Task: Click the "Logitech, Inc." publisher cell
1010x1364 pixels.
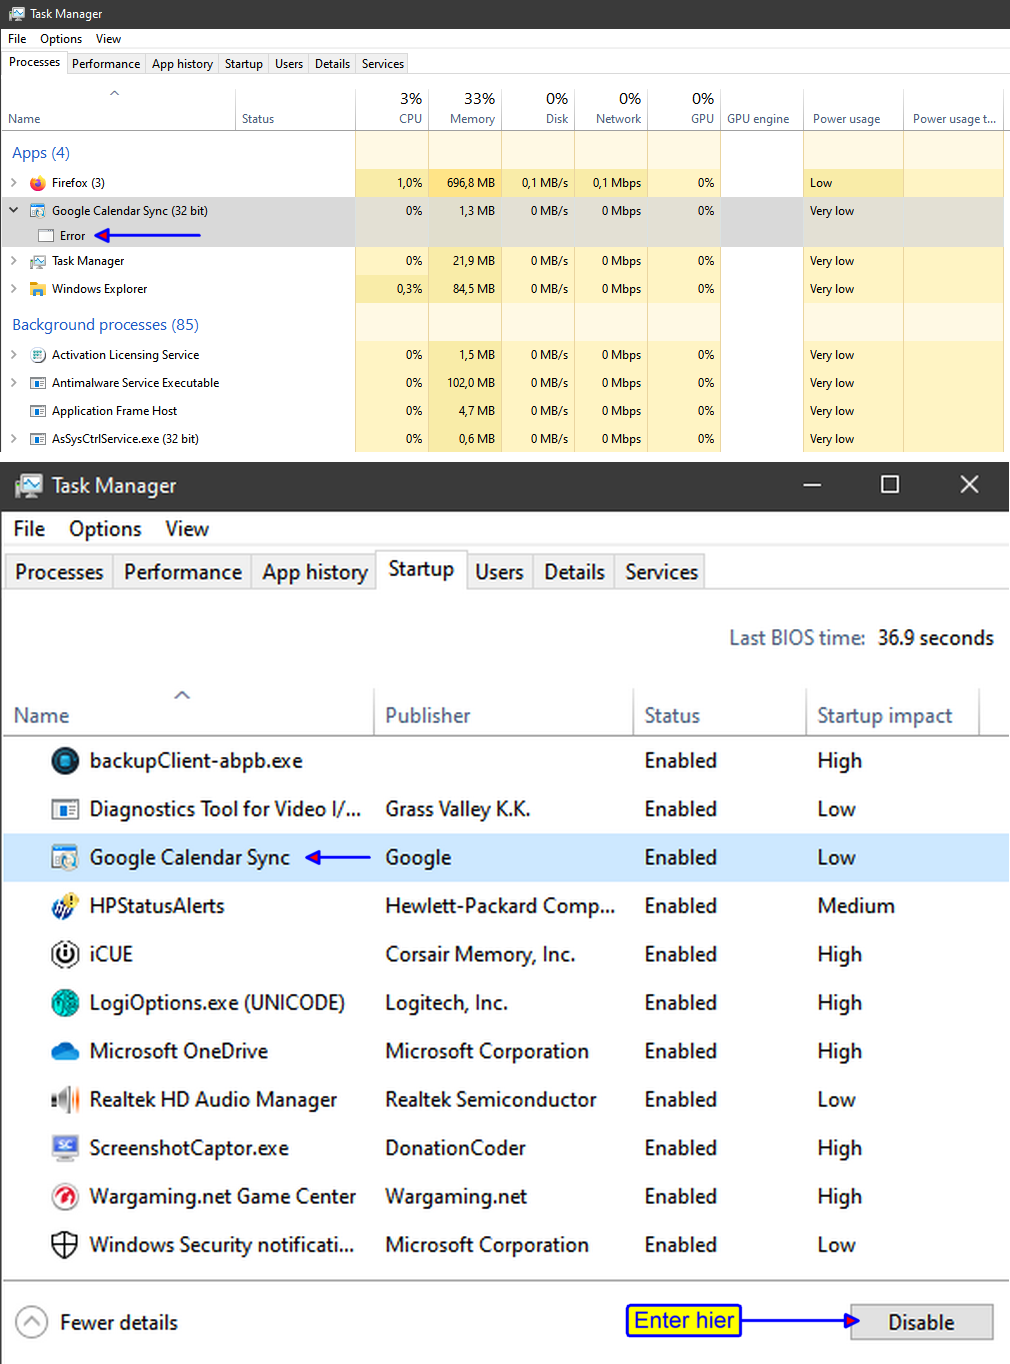Action: 446,1003
